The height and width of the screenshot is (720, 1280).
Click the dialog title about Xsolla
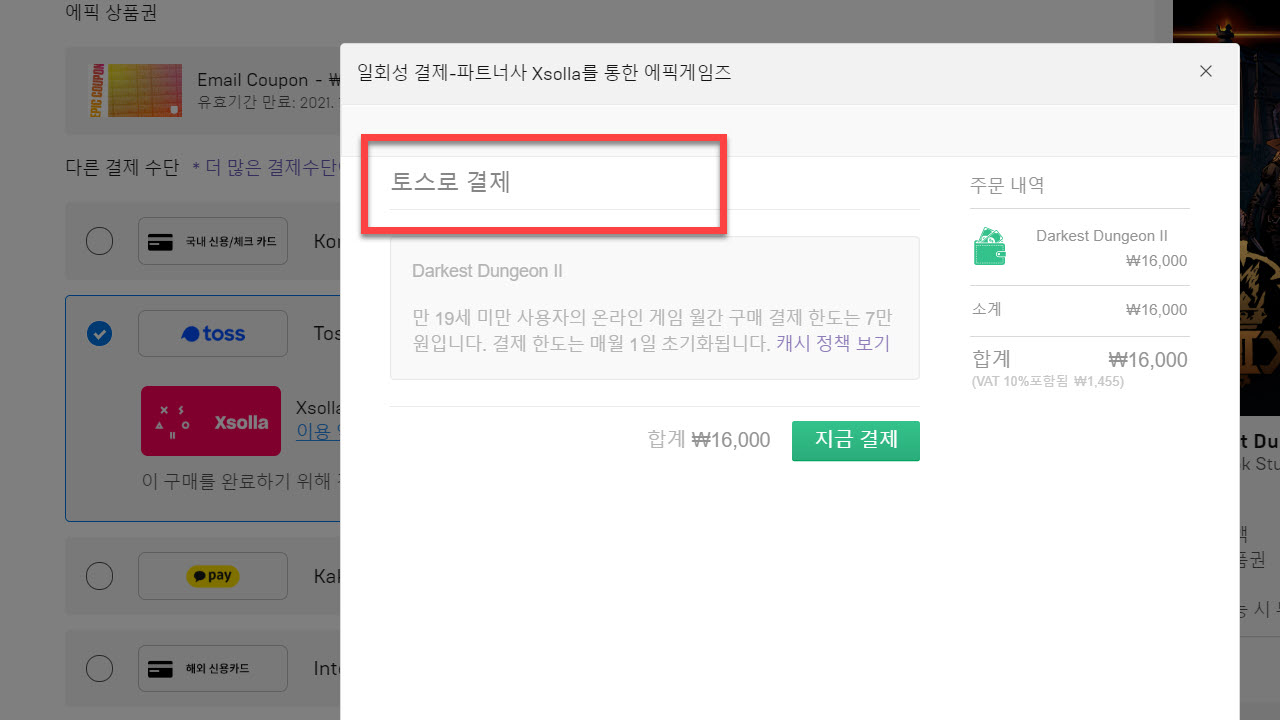pos(544,72)
